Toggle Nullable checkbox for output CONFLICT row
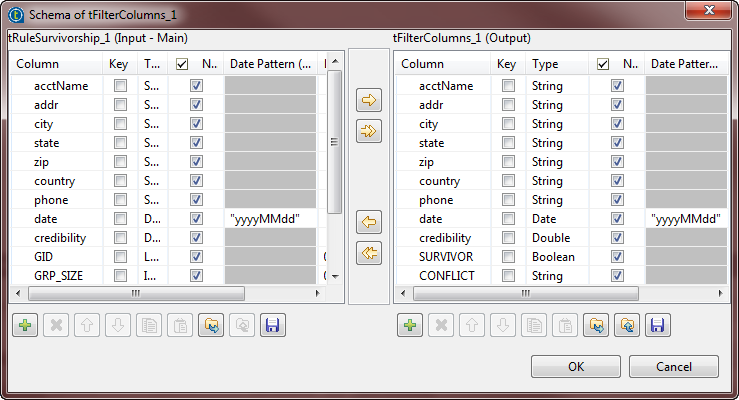739x400 pixels. 617,276
